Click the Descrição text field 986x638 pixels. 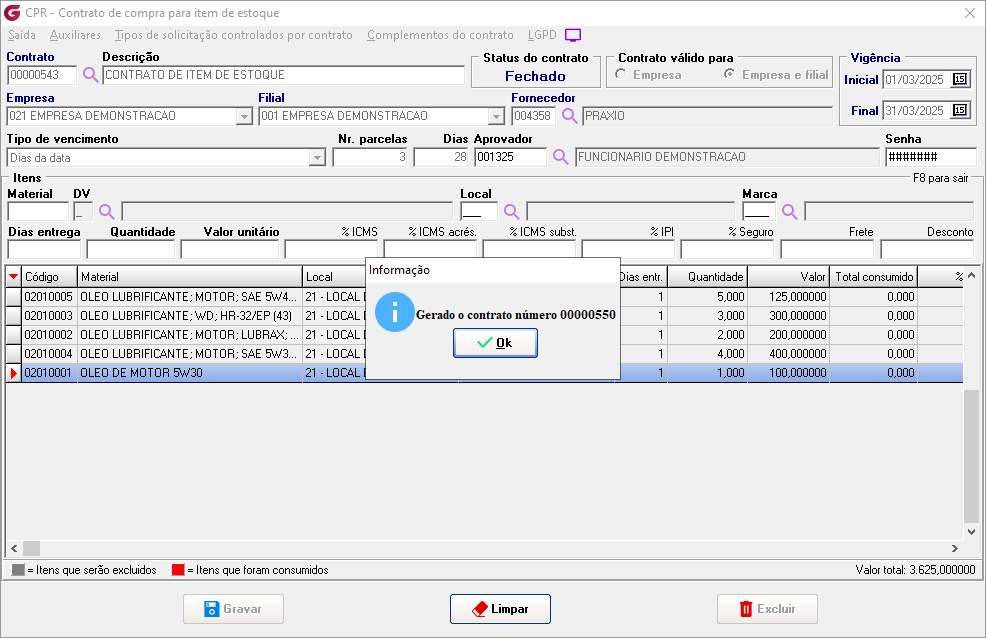283,75
